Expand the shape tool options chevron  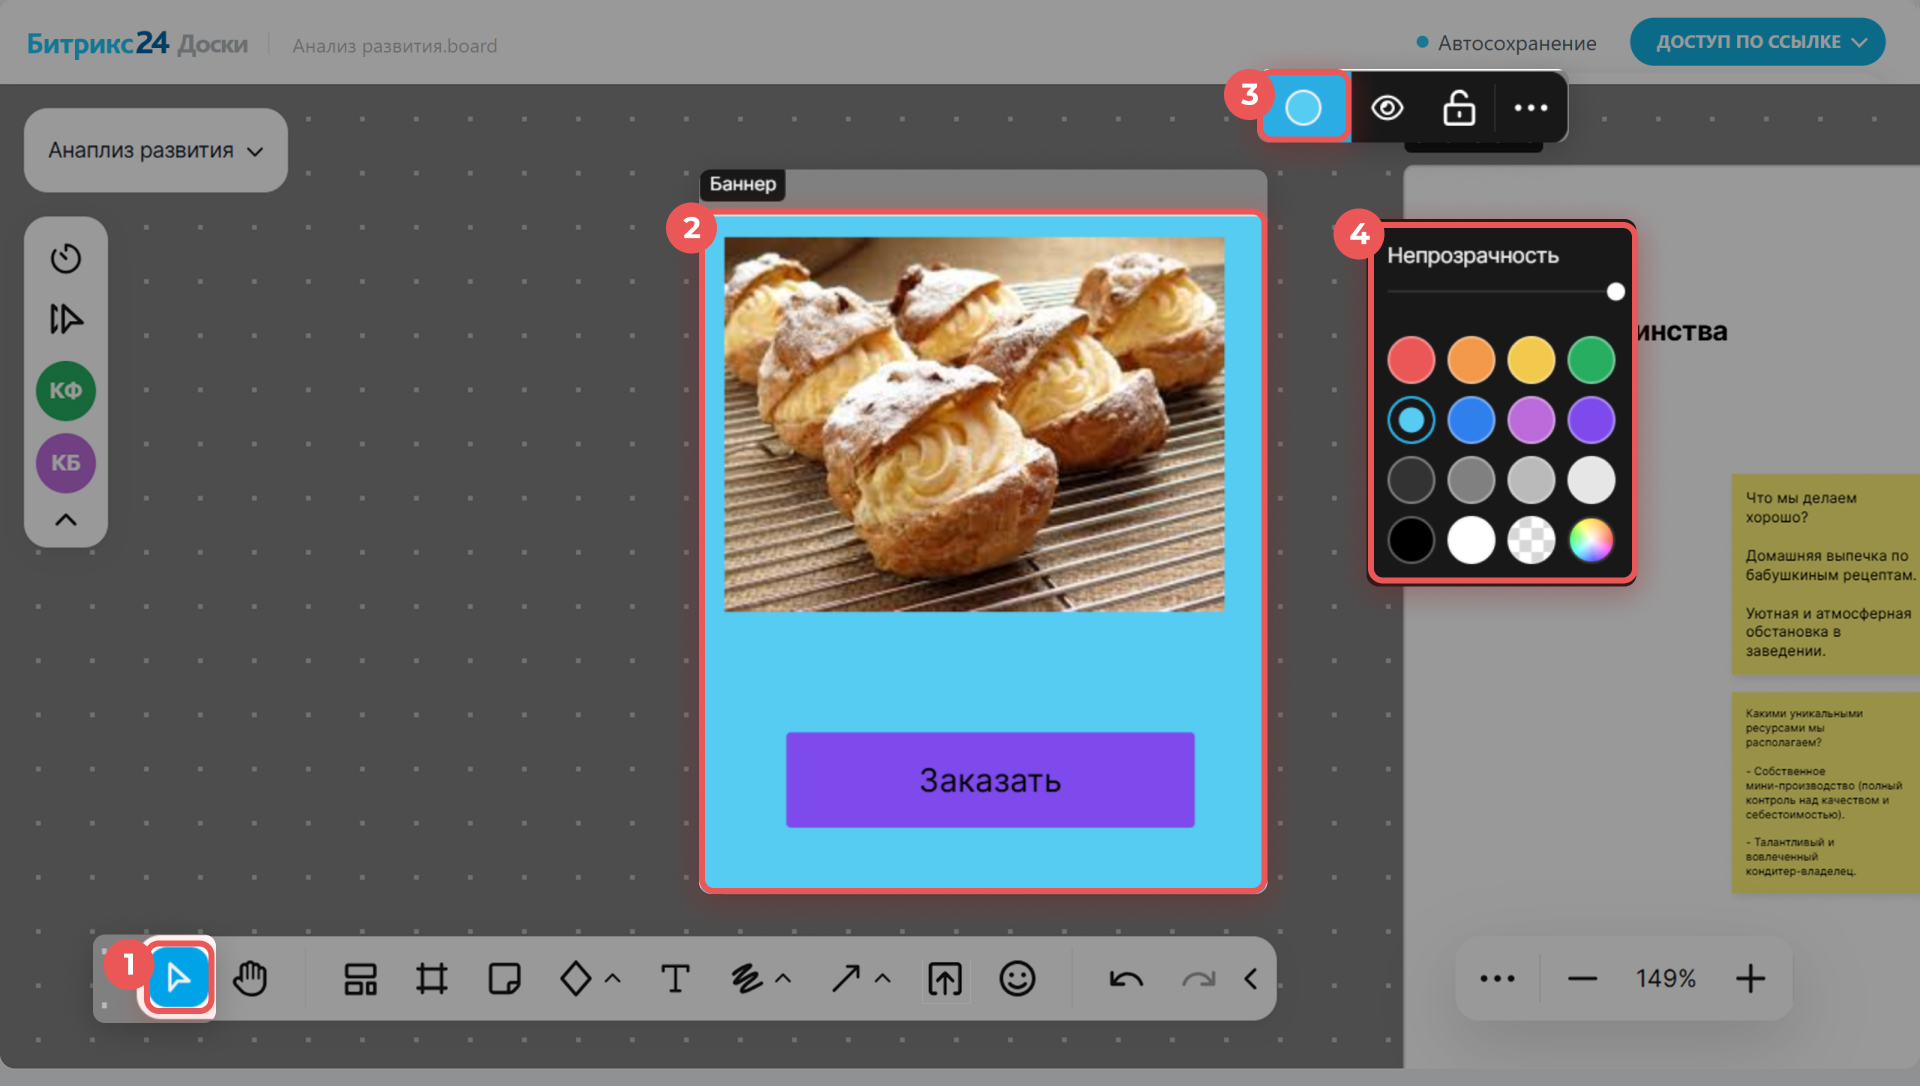613,978
